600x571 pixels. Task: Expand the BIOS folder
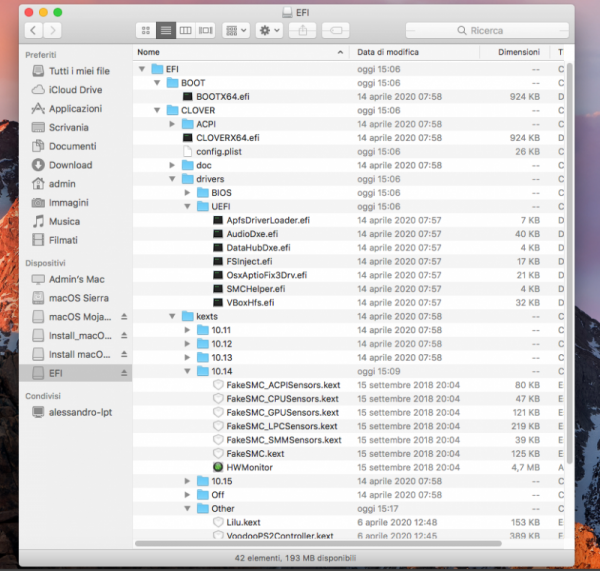point(187,193)
